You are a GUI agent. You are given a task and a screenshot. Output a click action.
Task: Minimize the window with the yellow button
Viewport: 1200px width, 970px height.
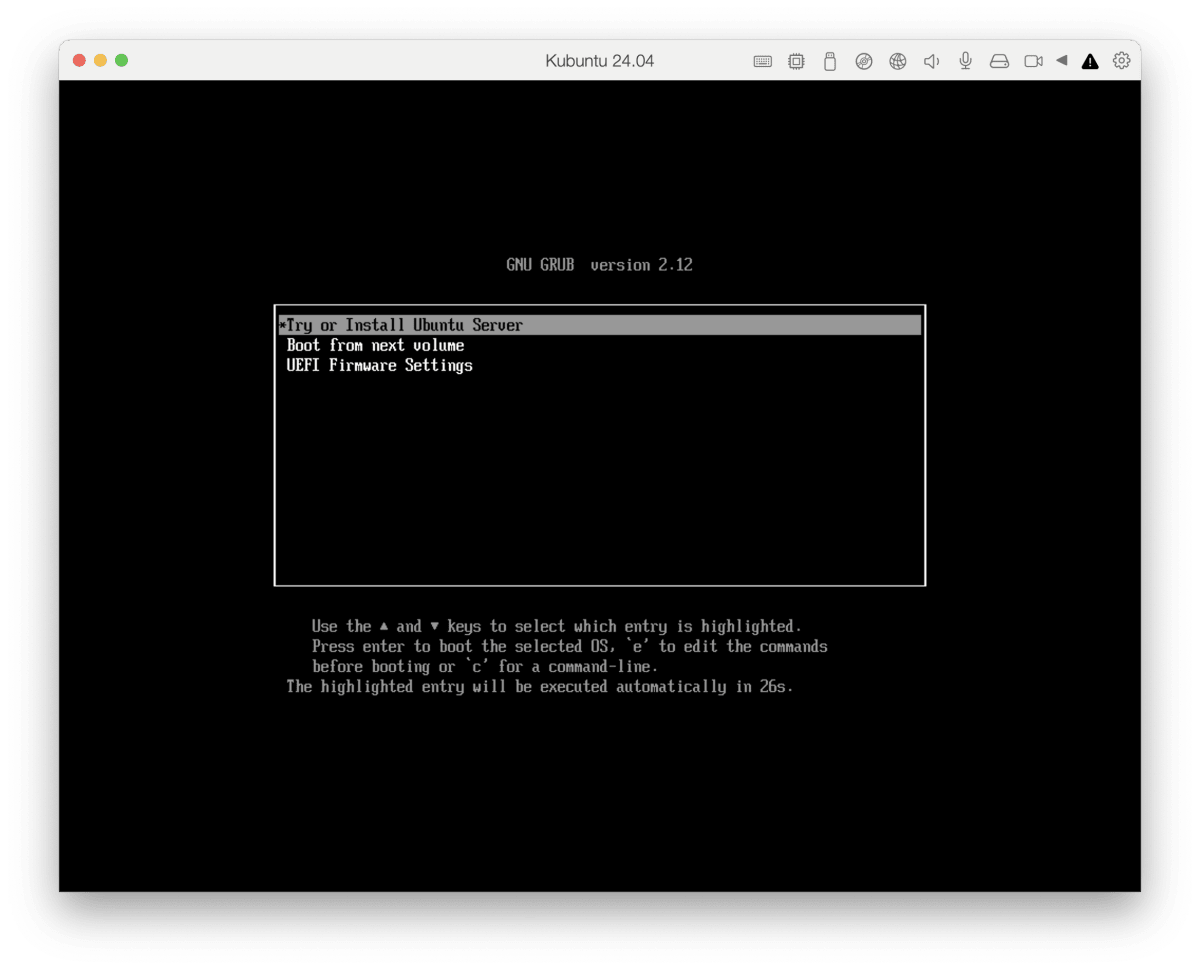pos(101,61)
